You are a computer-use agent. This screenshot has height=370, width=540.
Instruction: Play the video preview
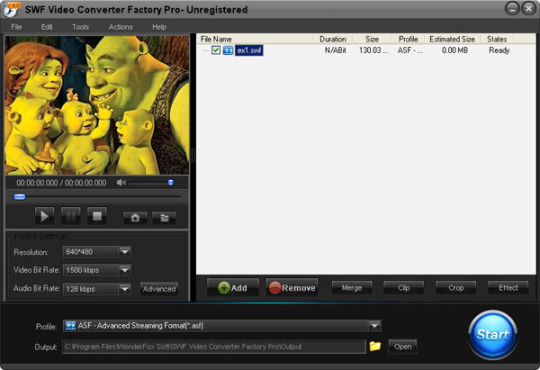pyautogui.click(x=44, y=216)
